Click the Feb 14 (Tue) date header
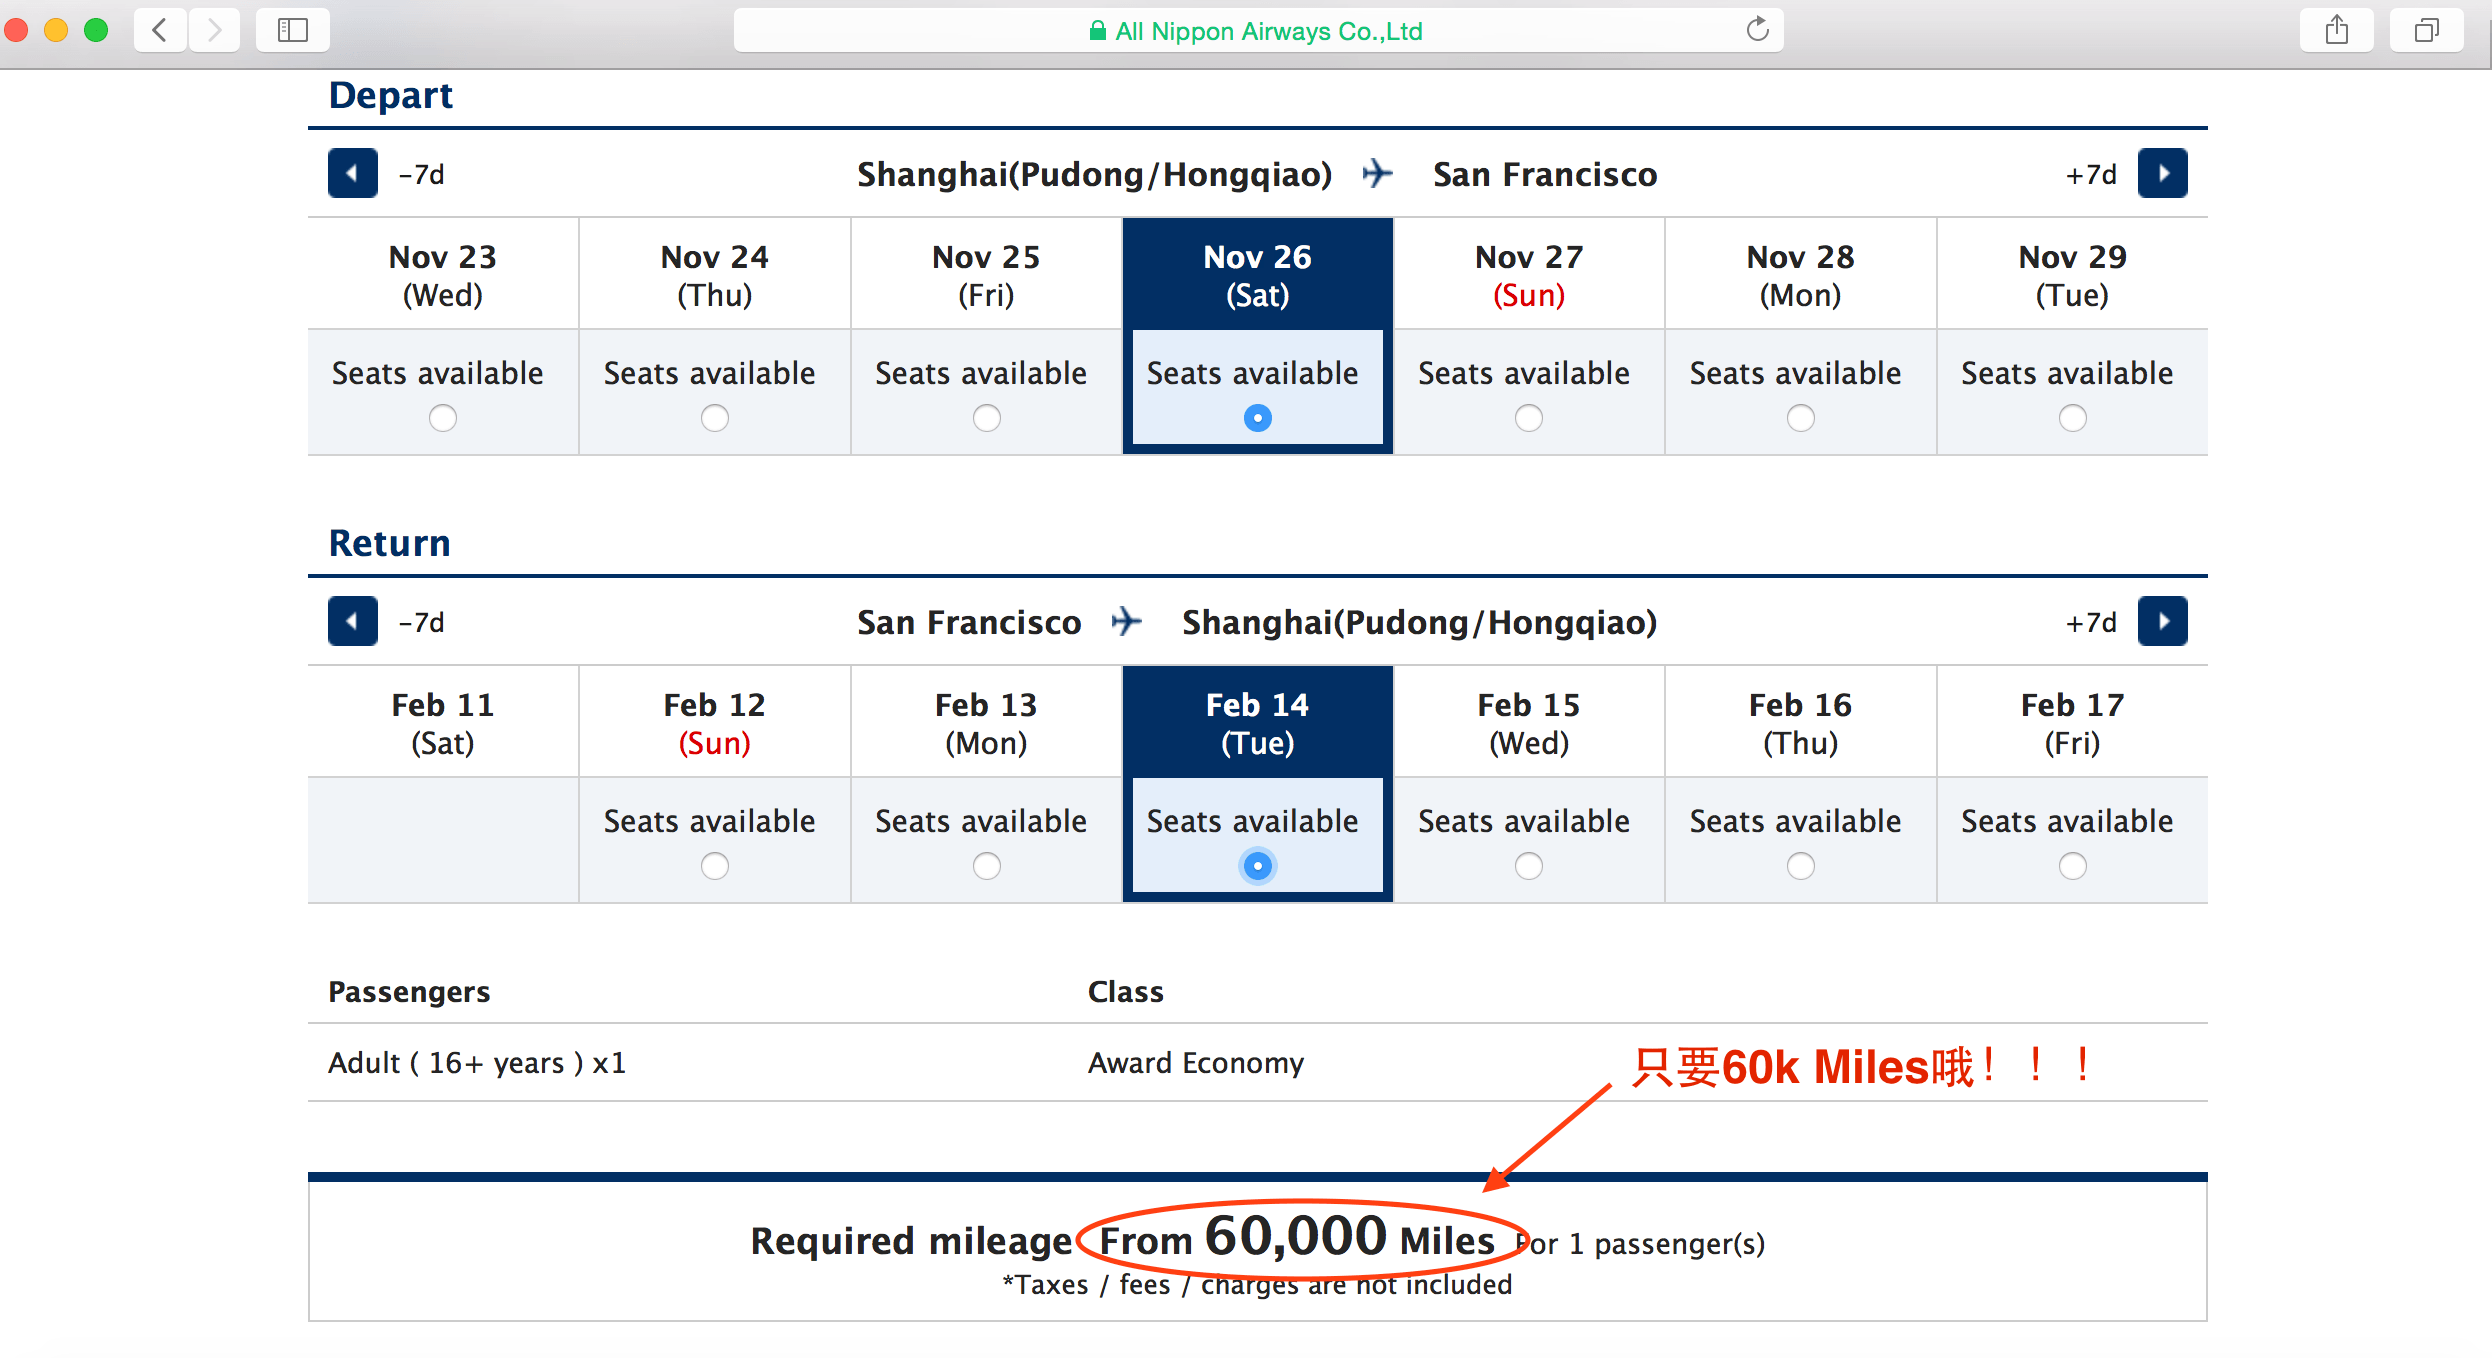The width and height of the screenshot is (2492, 1358). (x=1258, y=723)
